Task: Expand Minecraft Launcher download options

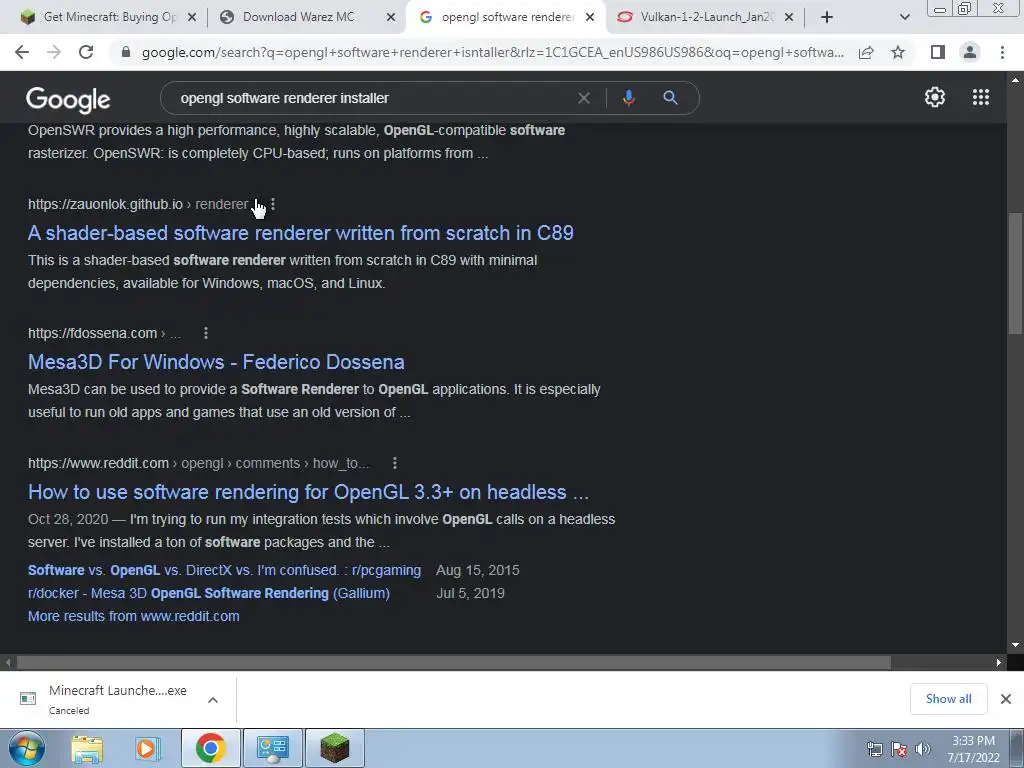Action: (x=213, y=700)
